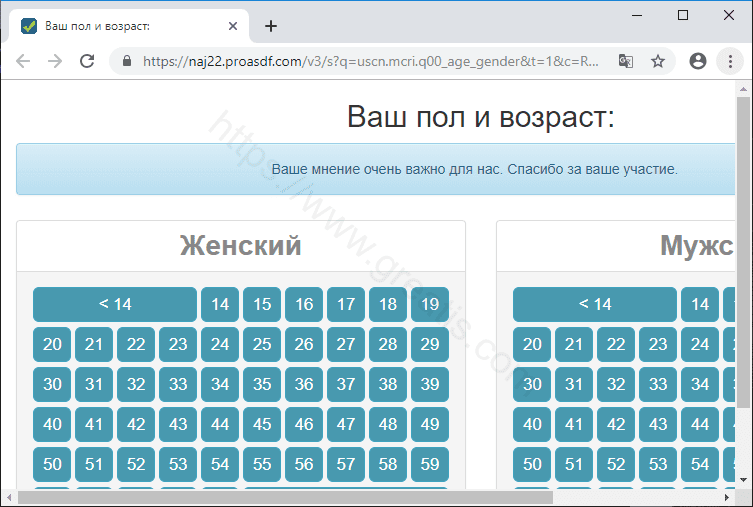Choose female age 14
This screenshot has width=753, height=507.
220,304
